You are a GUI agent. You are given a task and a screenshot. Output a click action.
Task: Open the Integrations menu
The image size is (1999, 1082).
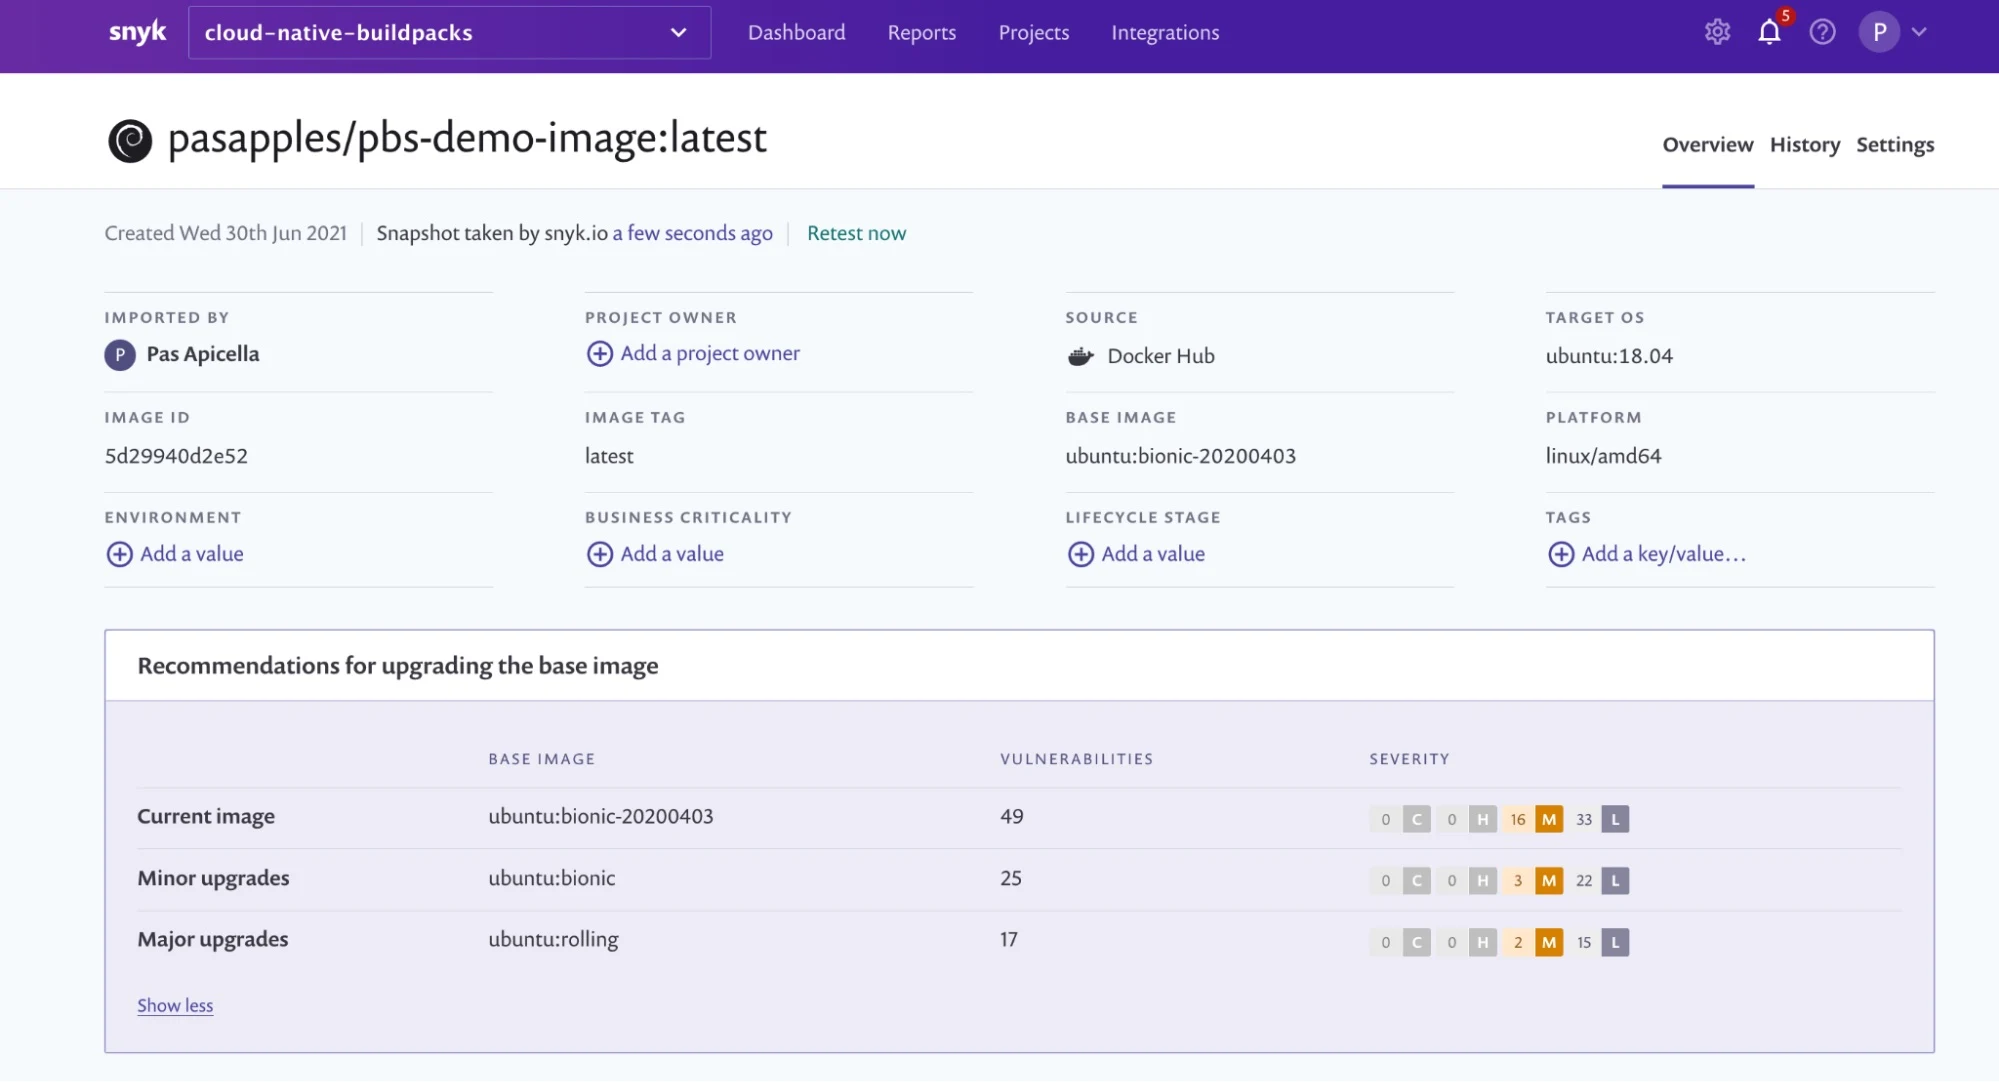click(x=1165, y=32)
